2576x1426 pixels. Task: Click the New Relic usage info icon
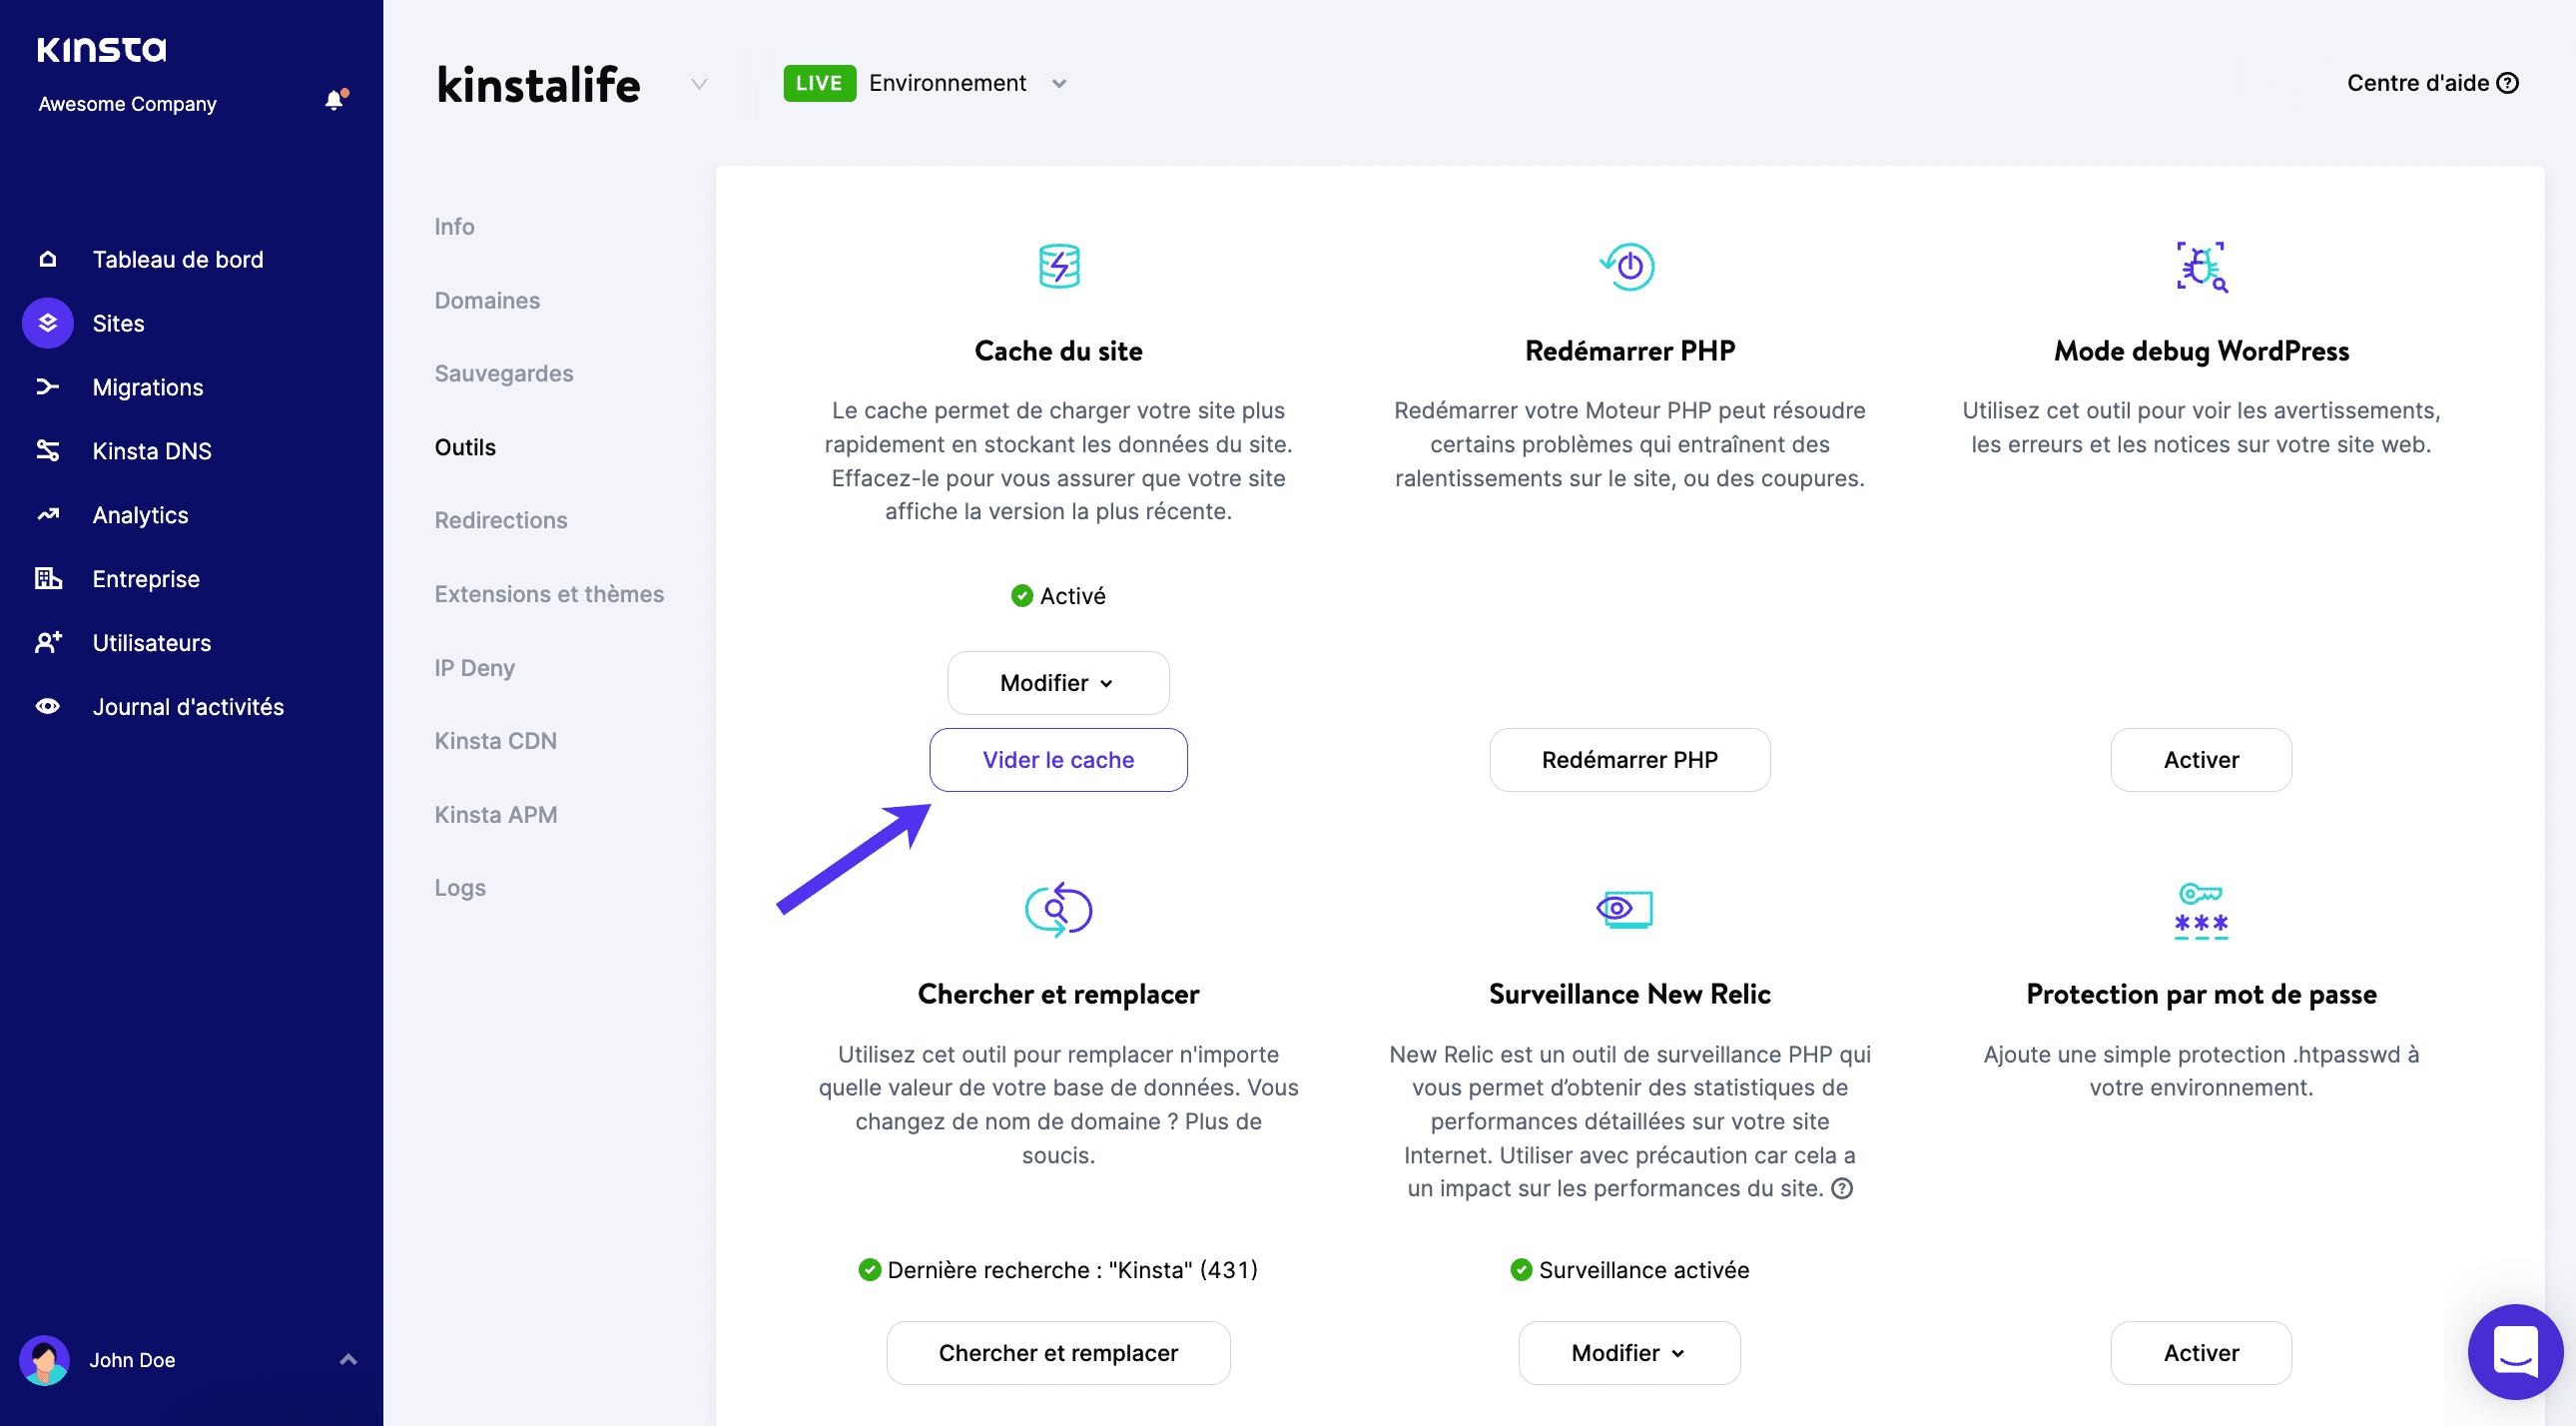pyautogui.click(x=1842, y=1189)
